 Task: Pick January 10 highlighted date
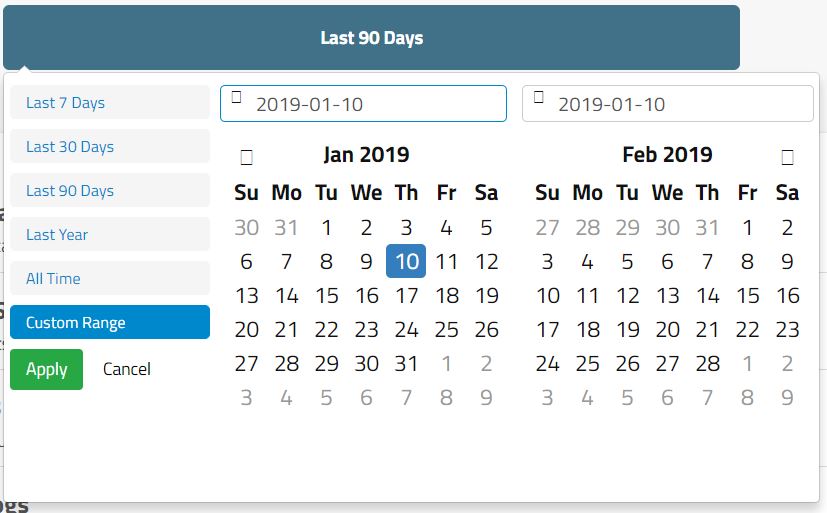(406, 262)
